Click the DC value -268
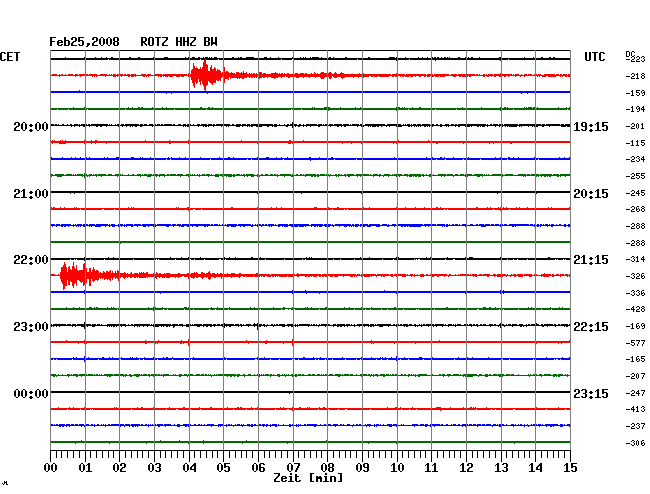The height and width of the screenshot is (494, 650). click(x=635, y=209)
